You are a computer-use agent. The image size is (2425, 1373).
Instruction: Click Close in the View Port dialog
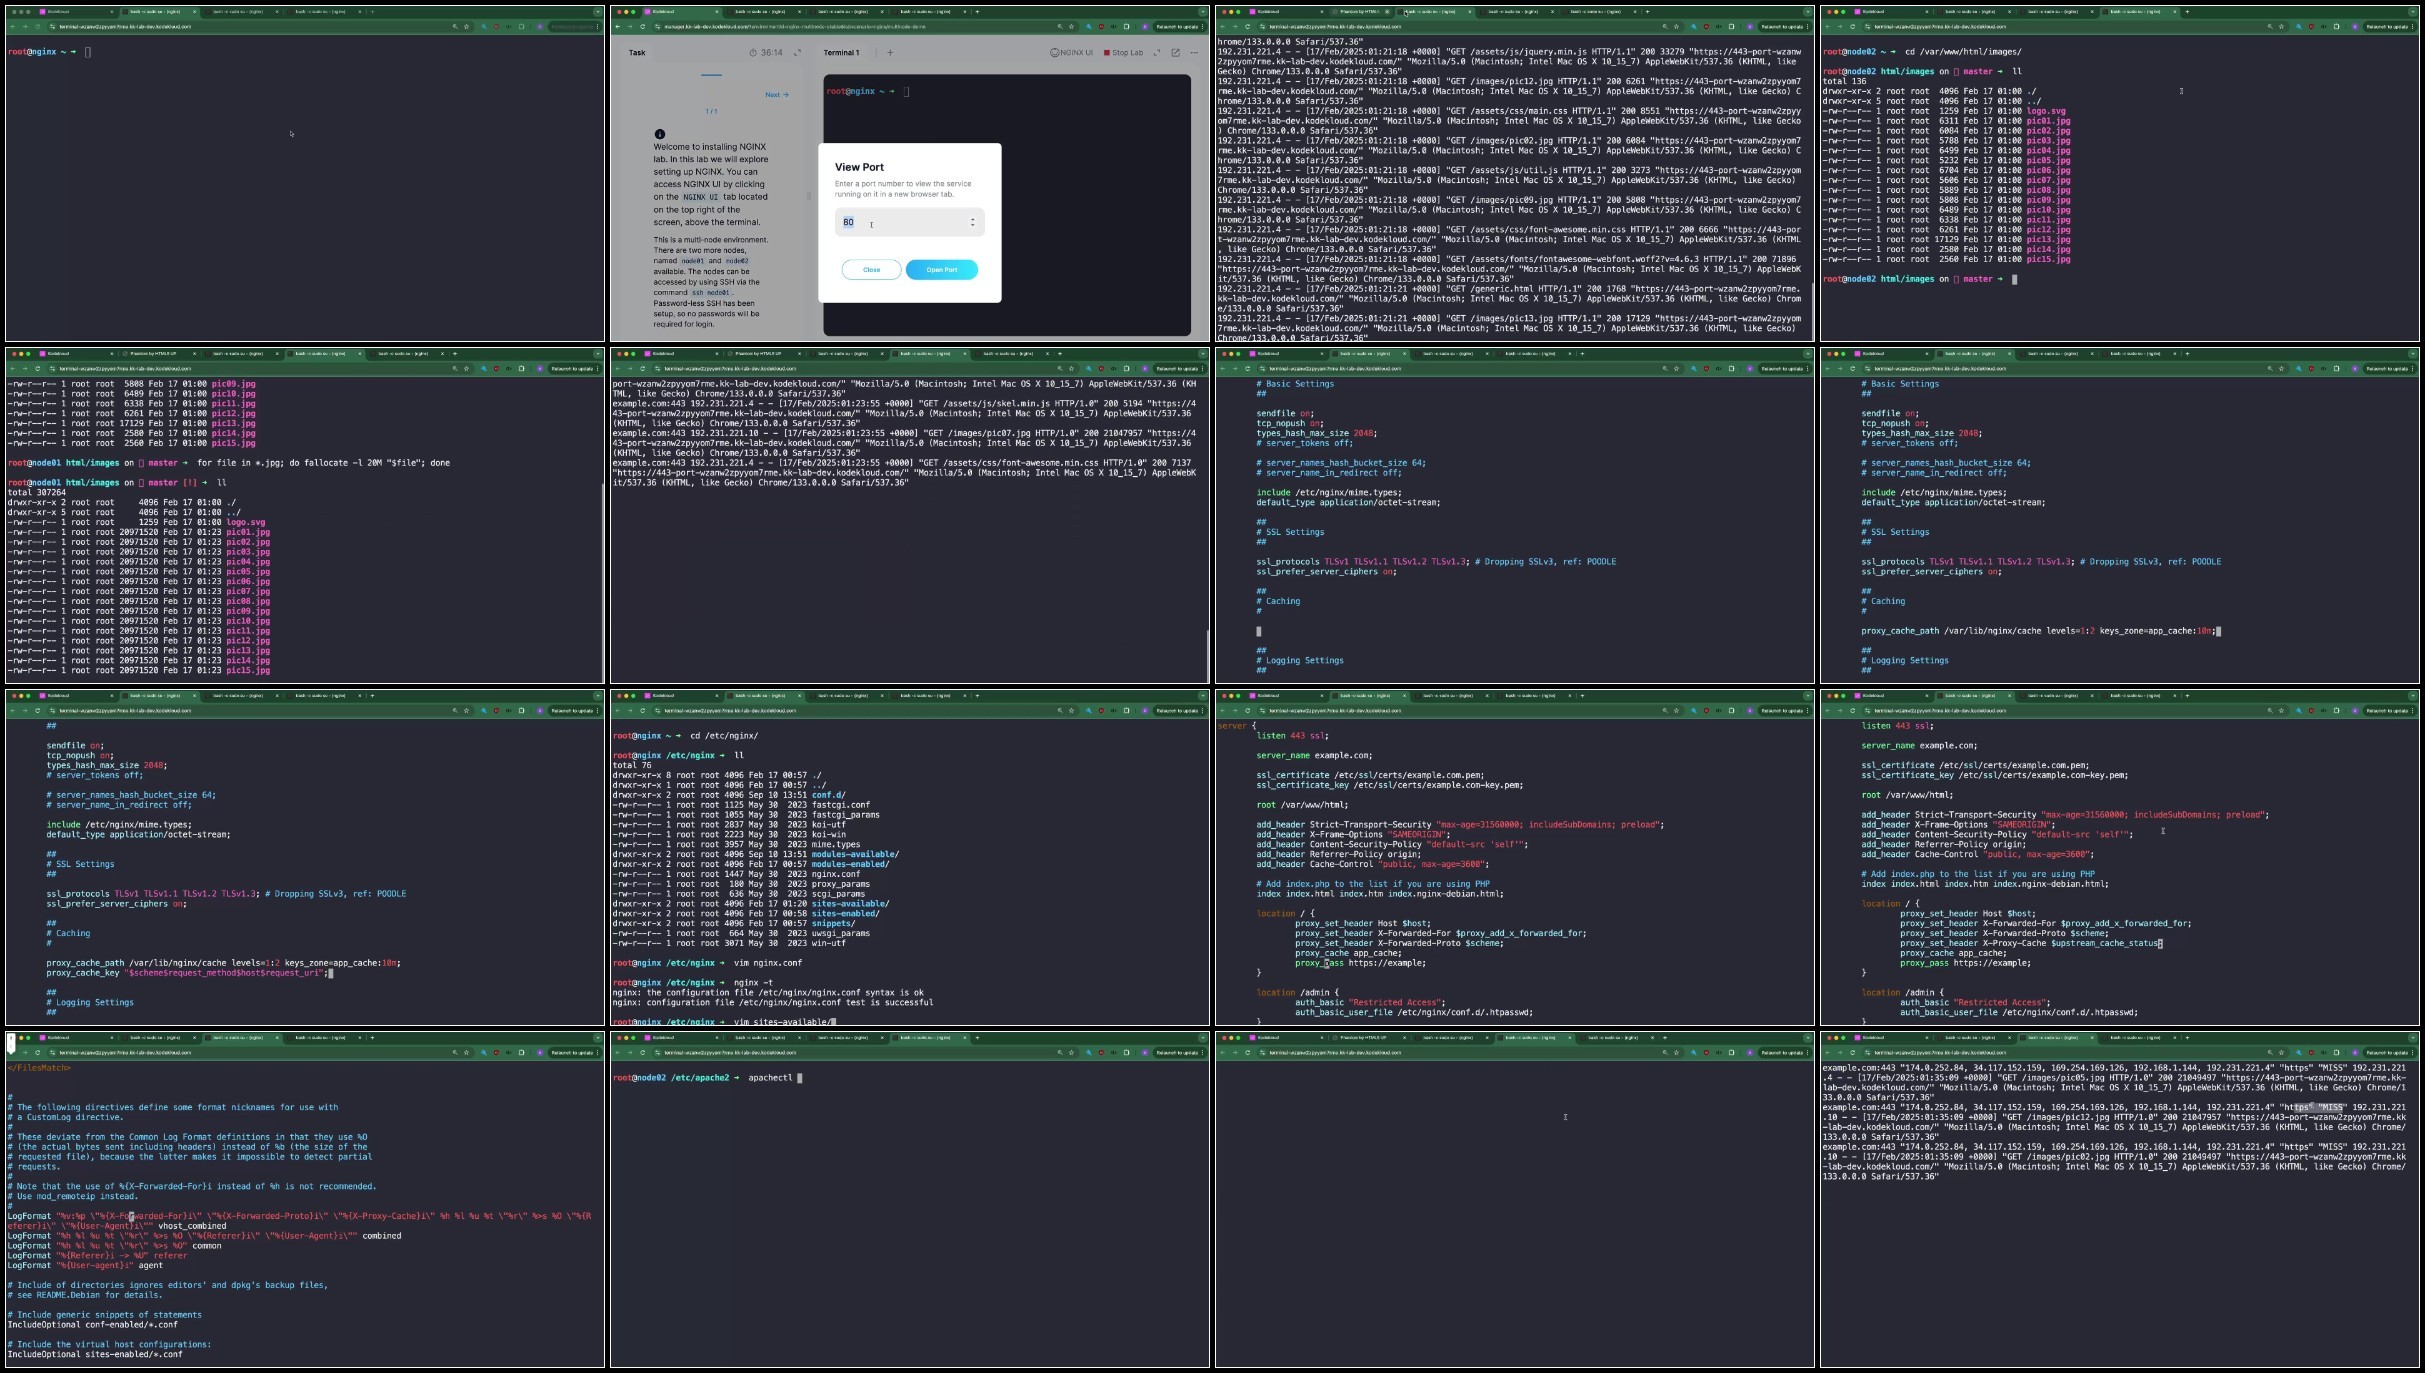[871, 270]
